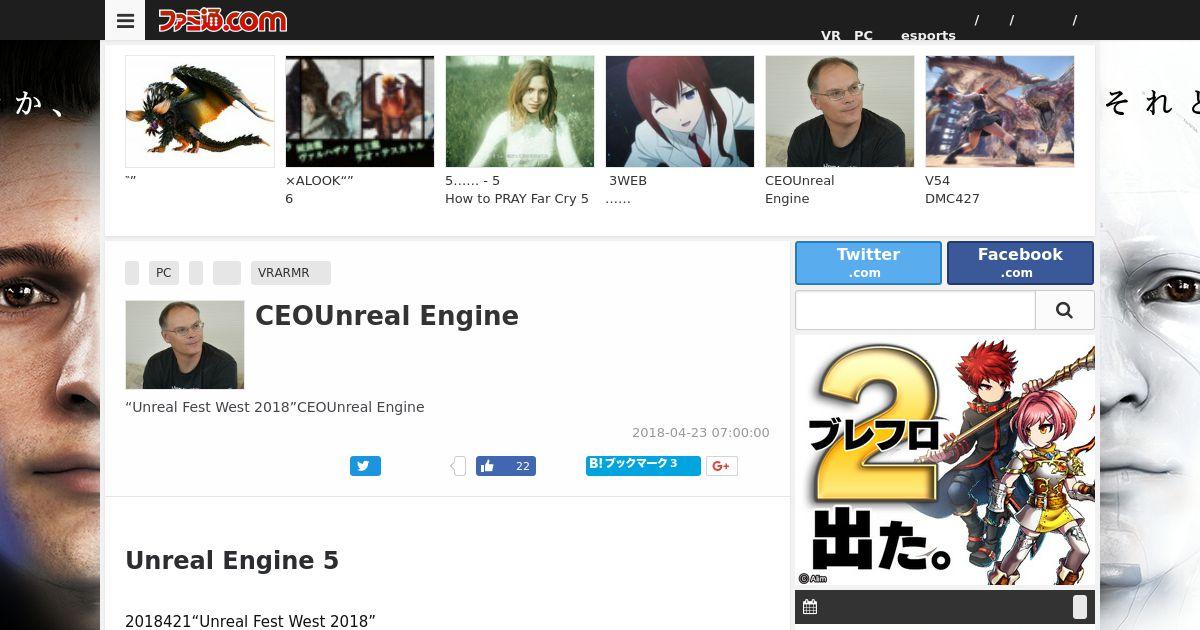Click the 'Unreal Engine 5' section heading
This screenshot has width=1200, height=630.
tap(232, 561)
